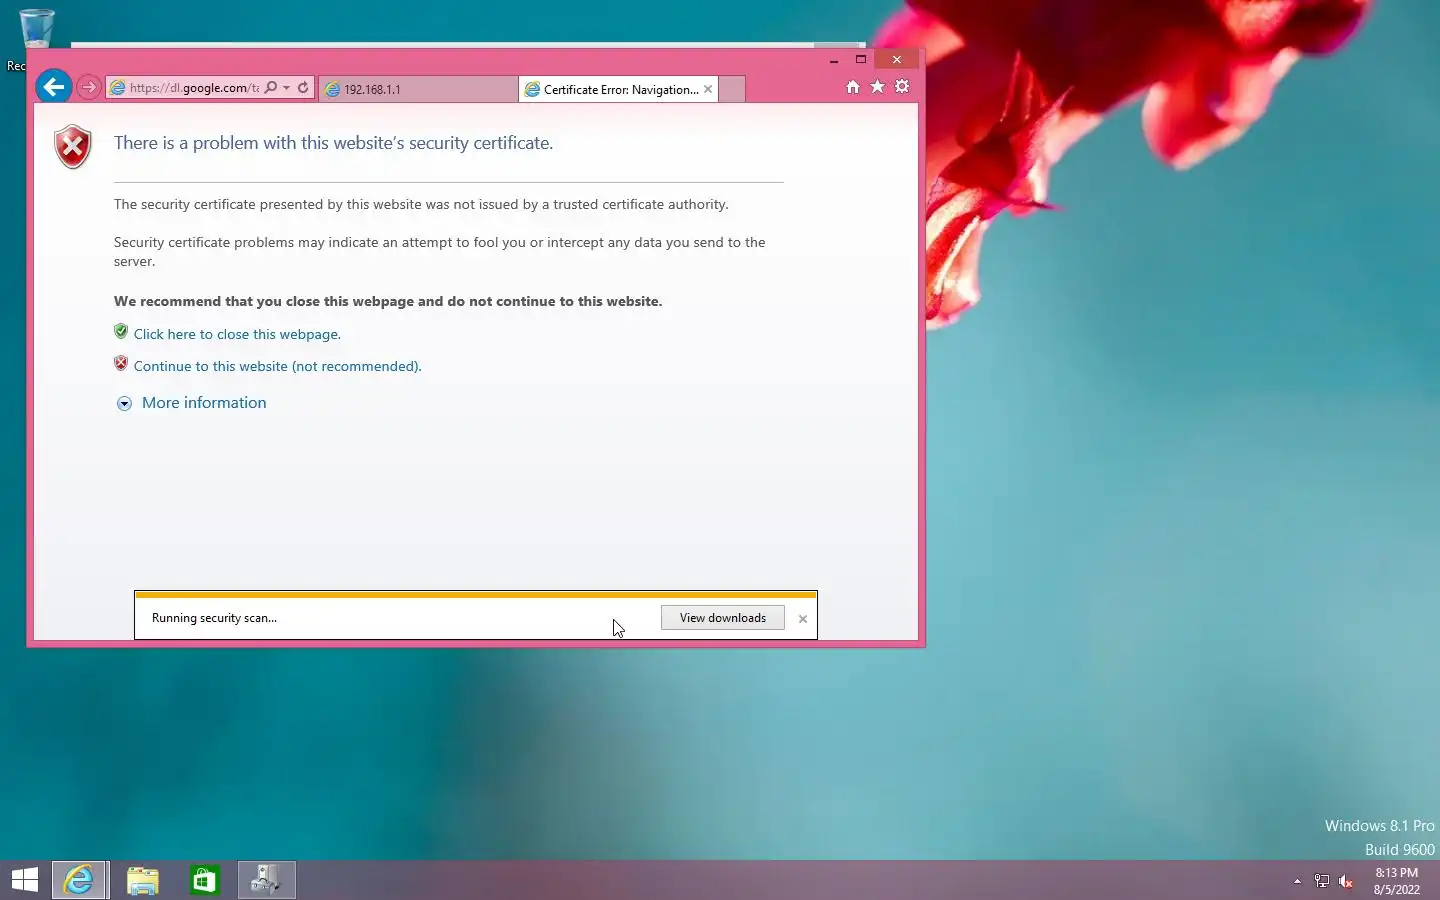The height and width of the screenshot is (900, 1440).
Task: Close the Certificate Error tab
Action: pos(708,89)
